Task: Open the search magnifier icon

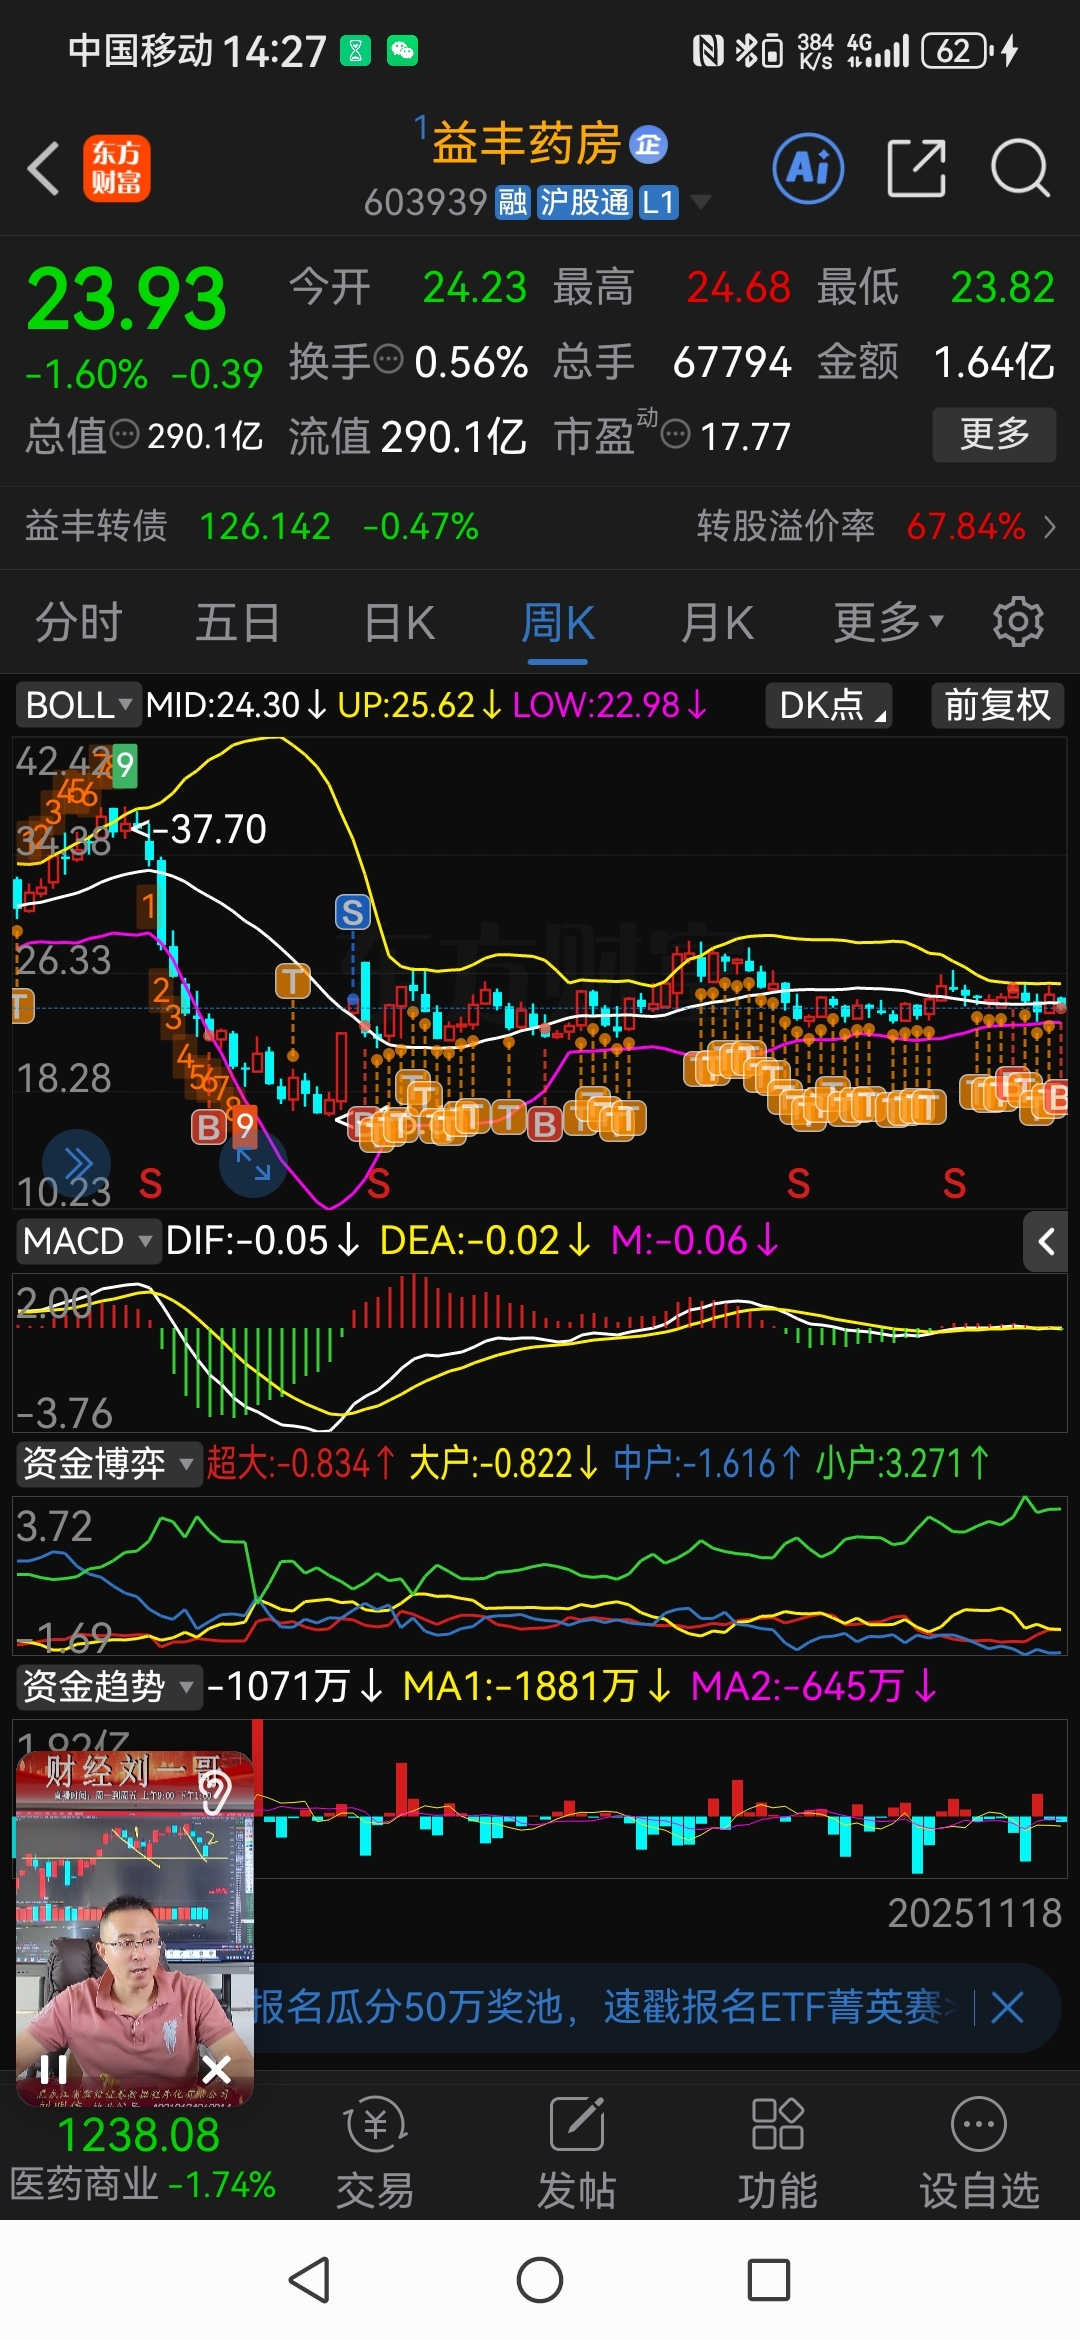Action: tap(1020, 168)
